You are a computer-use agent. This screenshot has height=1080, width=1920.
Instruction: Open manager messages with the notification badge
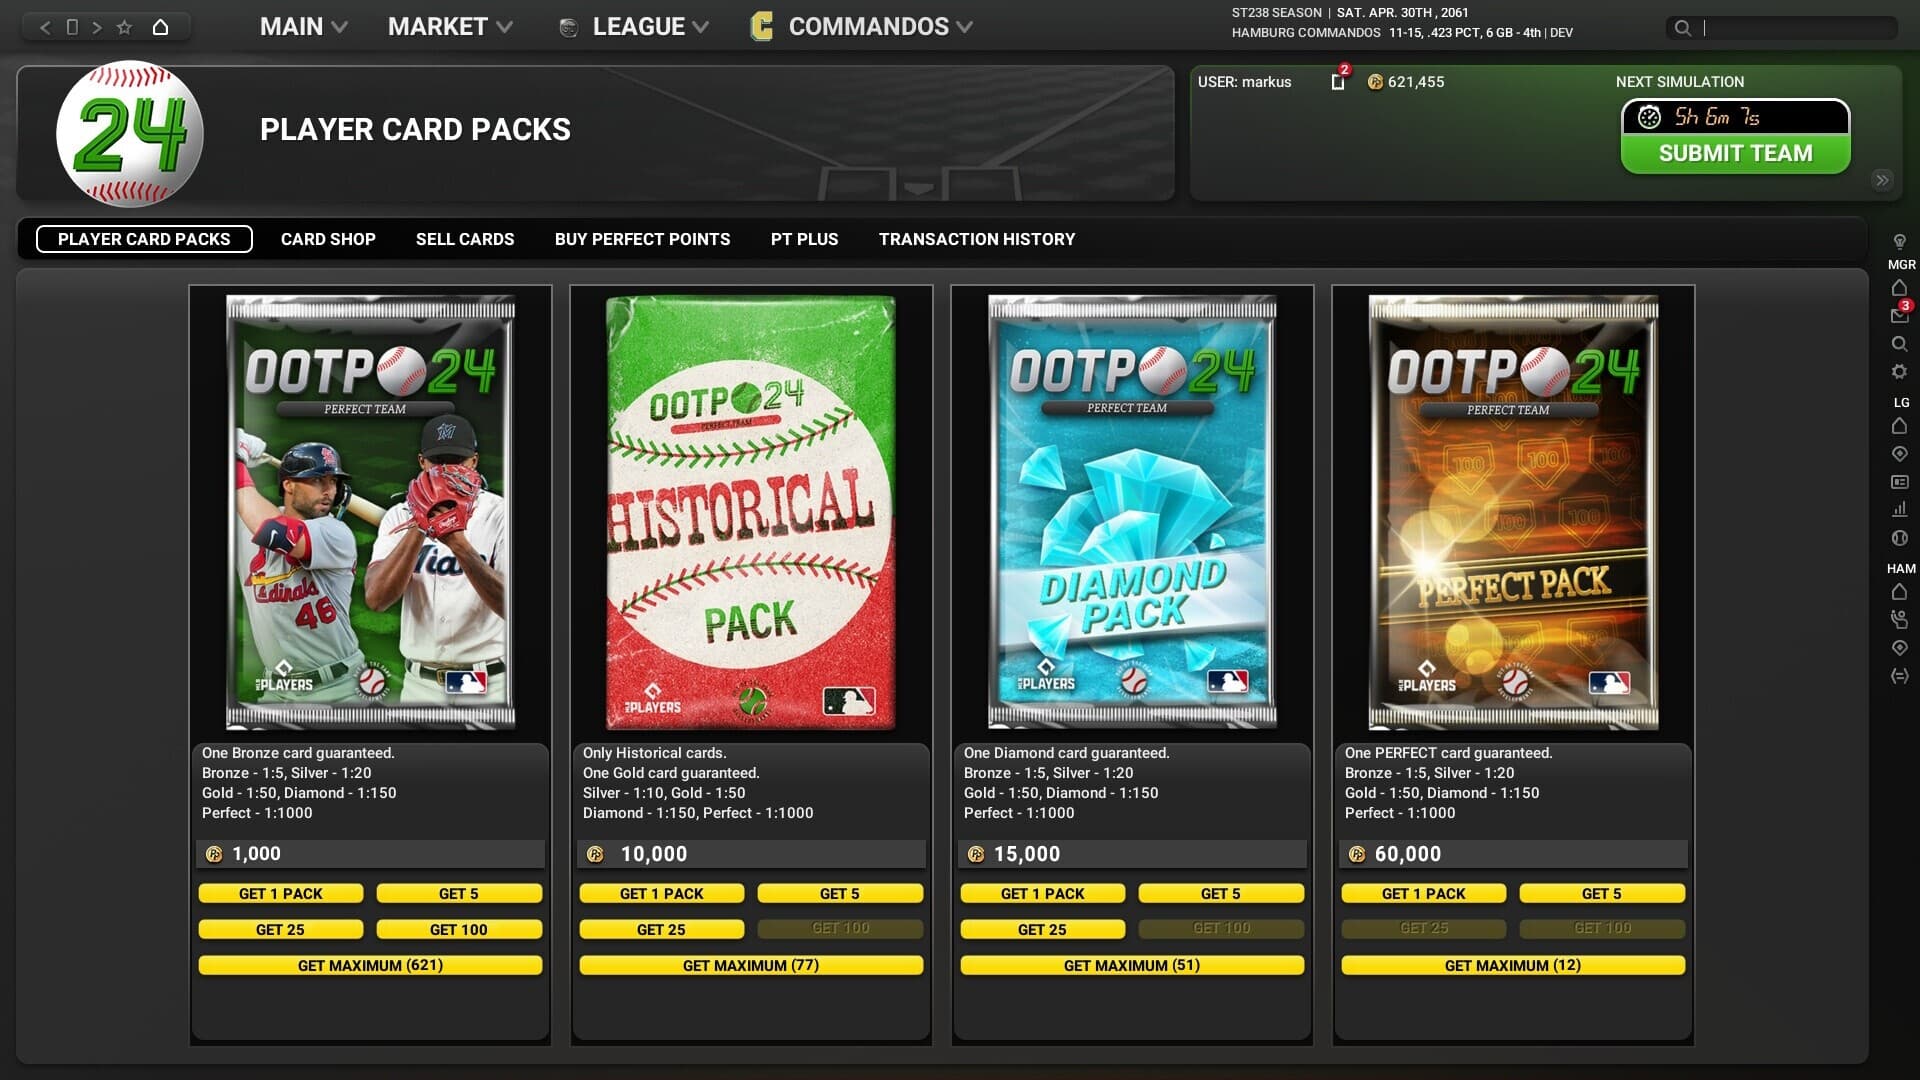click(x=1899, y=315)
